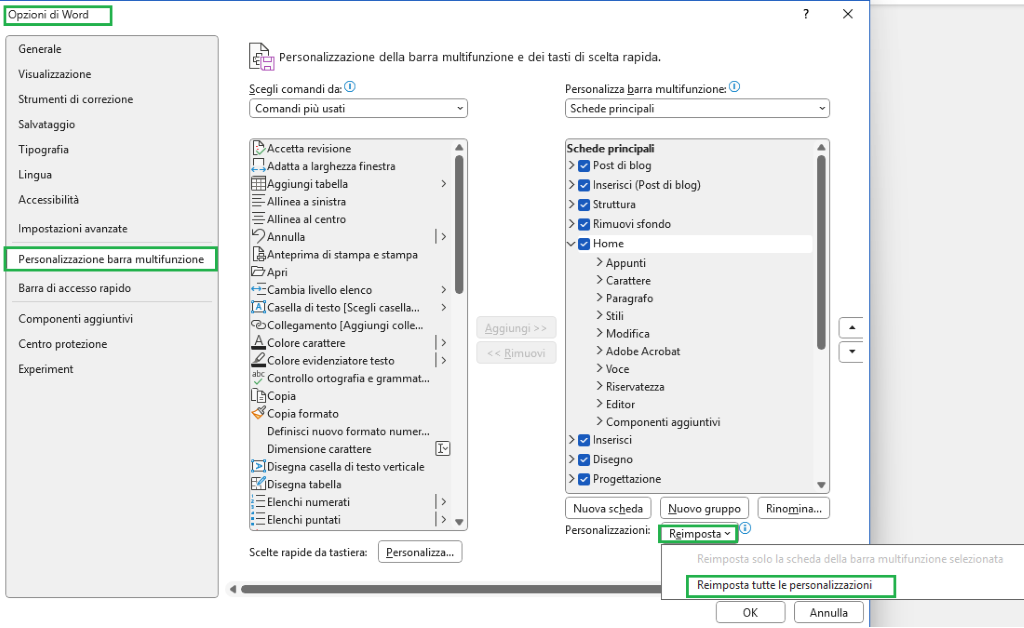Viewport: 1024px width, 628px height.
Task: Click the Annulla undo icon
Action: pos(259,236)
